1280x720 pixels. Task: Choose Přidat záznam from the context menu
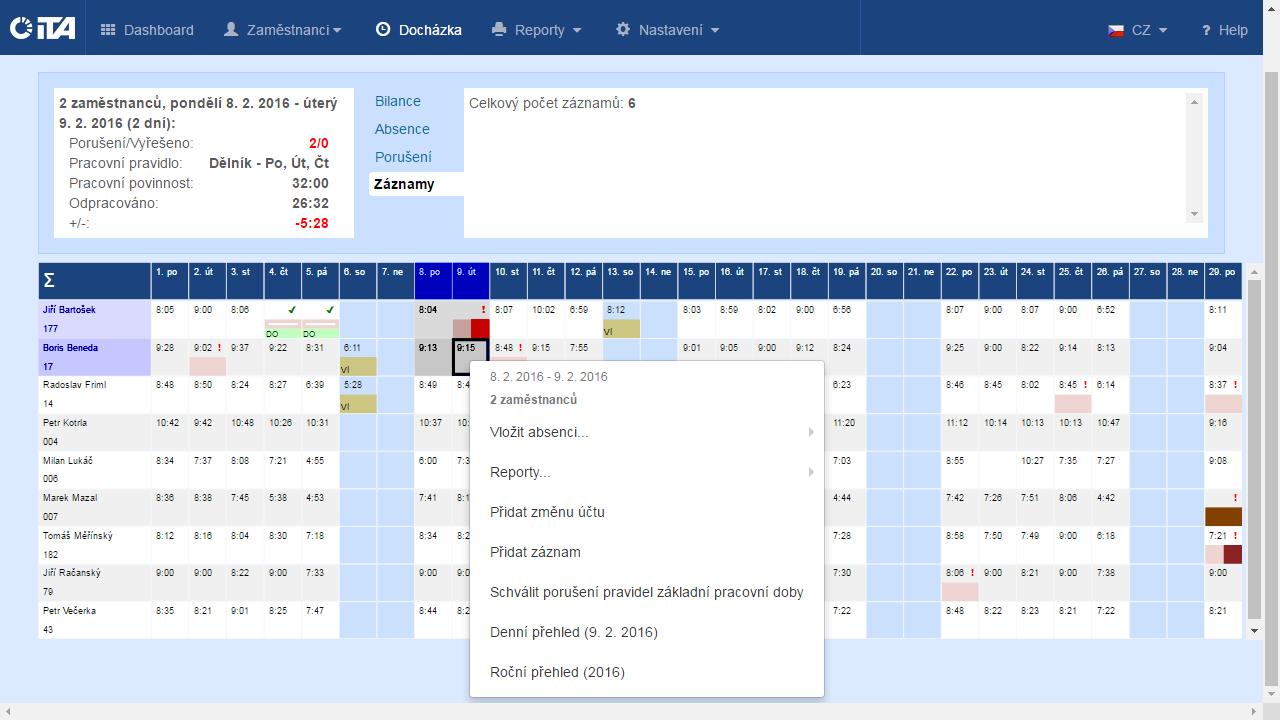[x=535, y=552]
